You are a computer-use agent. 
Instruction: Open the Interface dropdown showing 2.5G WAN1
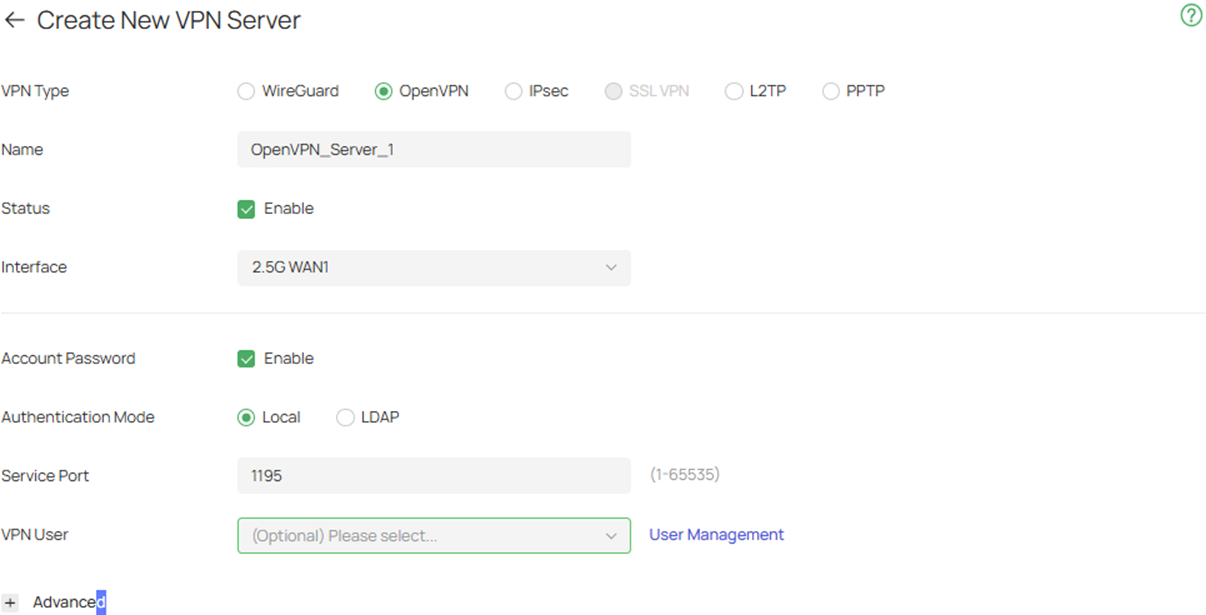click(433, 267)
